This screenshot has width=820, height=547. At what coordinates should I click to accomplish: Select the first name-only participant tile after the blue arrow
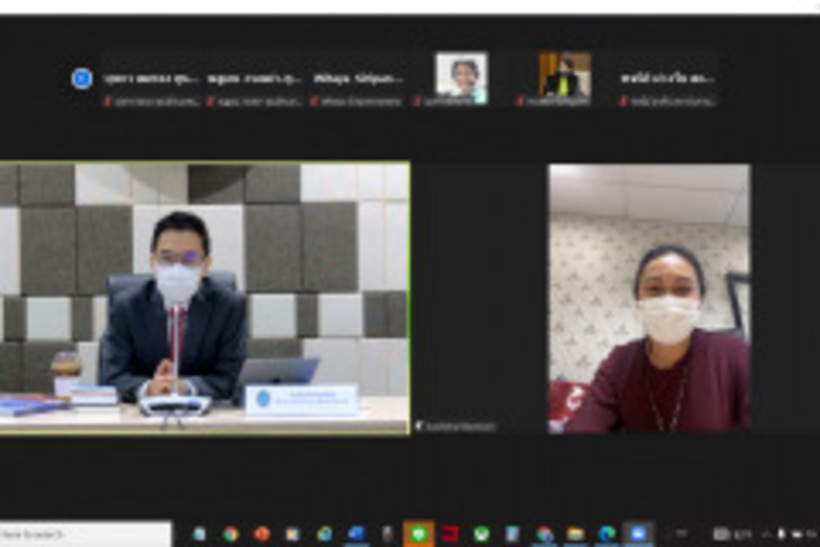pos(151,79)
